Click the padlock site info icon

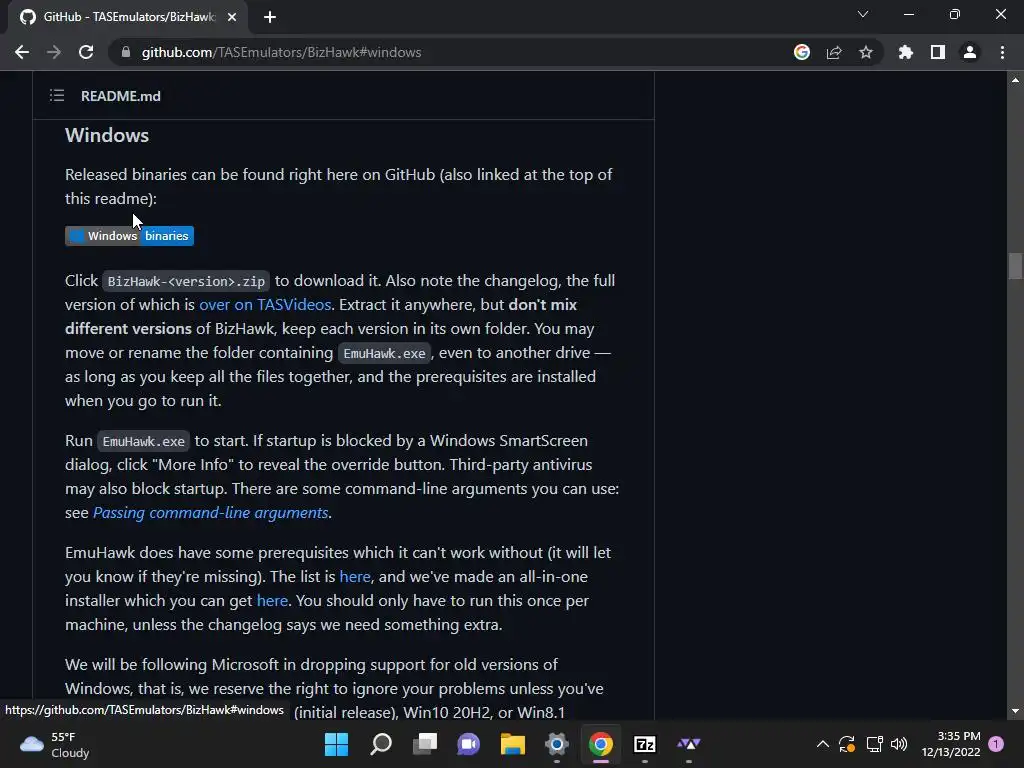point(126,52)
